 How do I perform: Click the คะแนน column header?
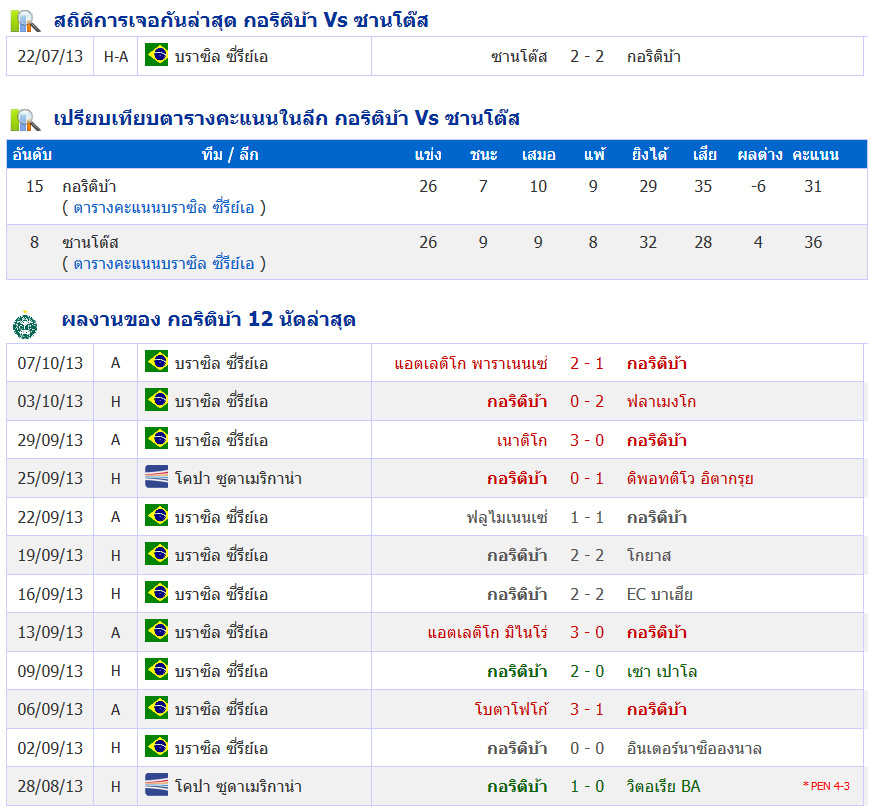(x=815, y=155)
